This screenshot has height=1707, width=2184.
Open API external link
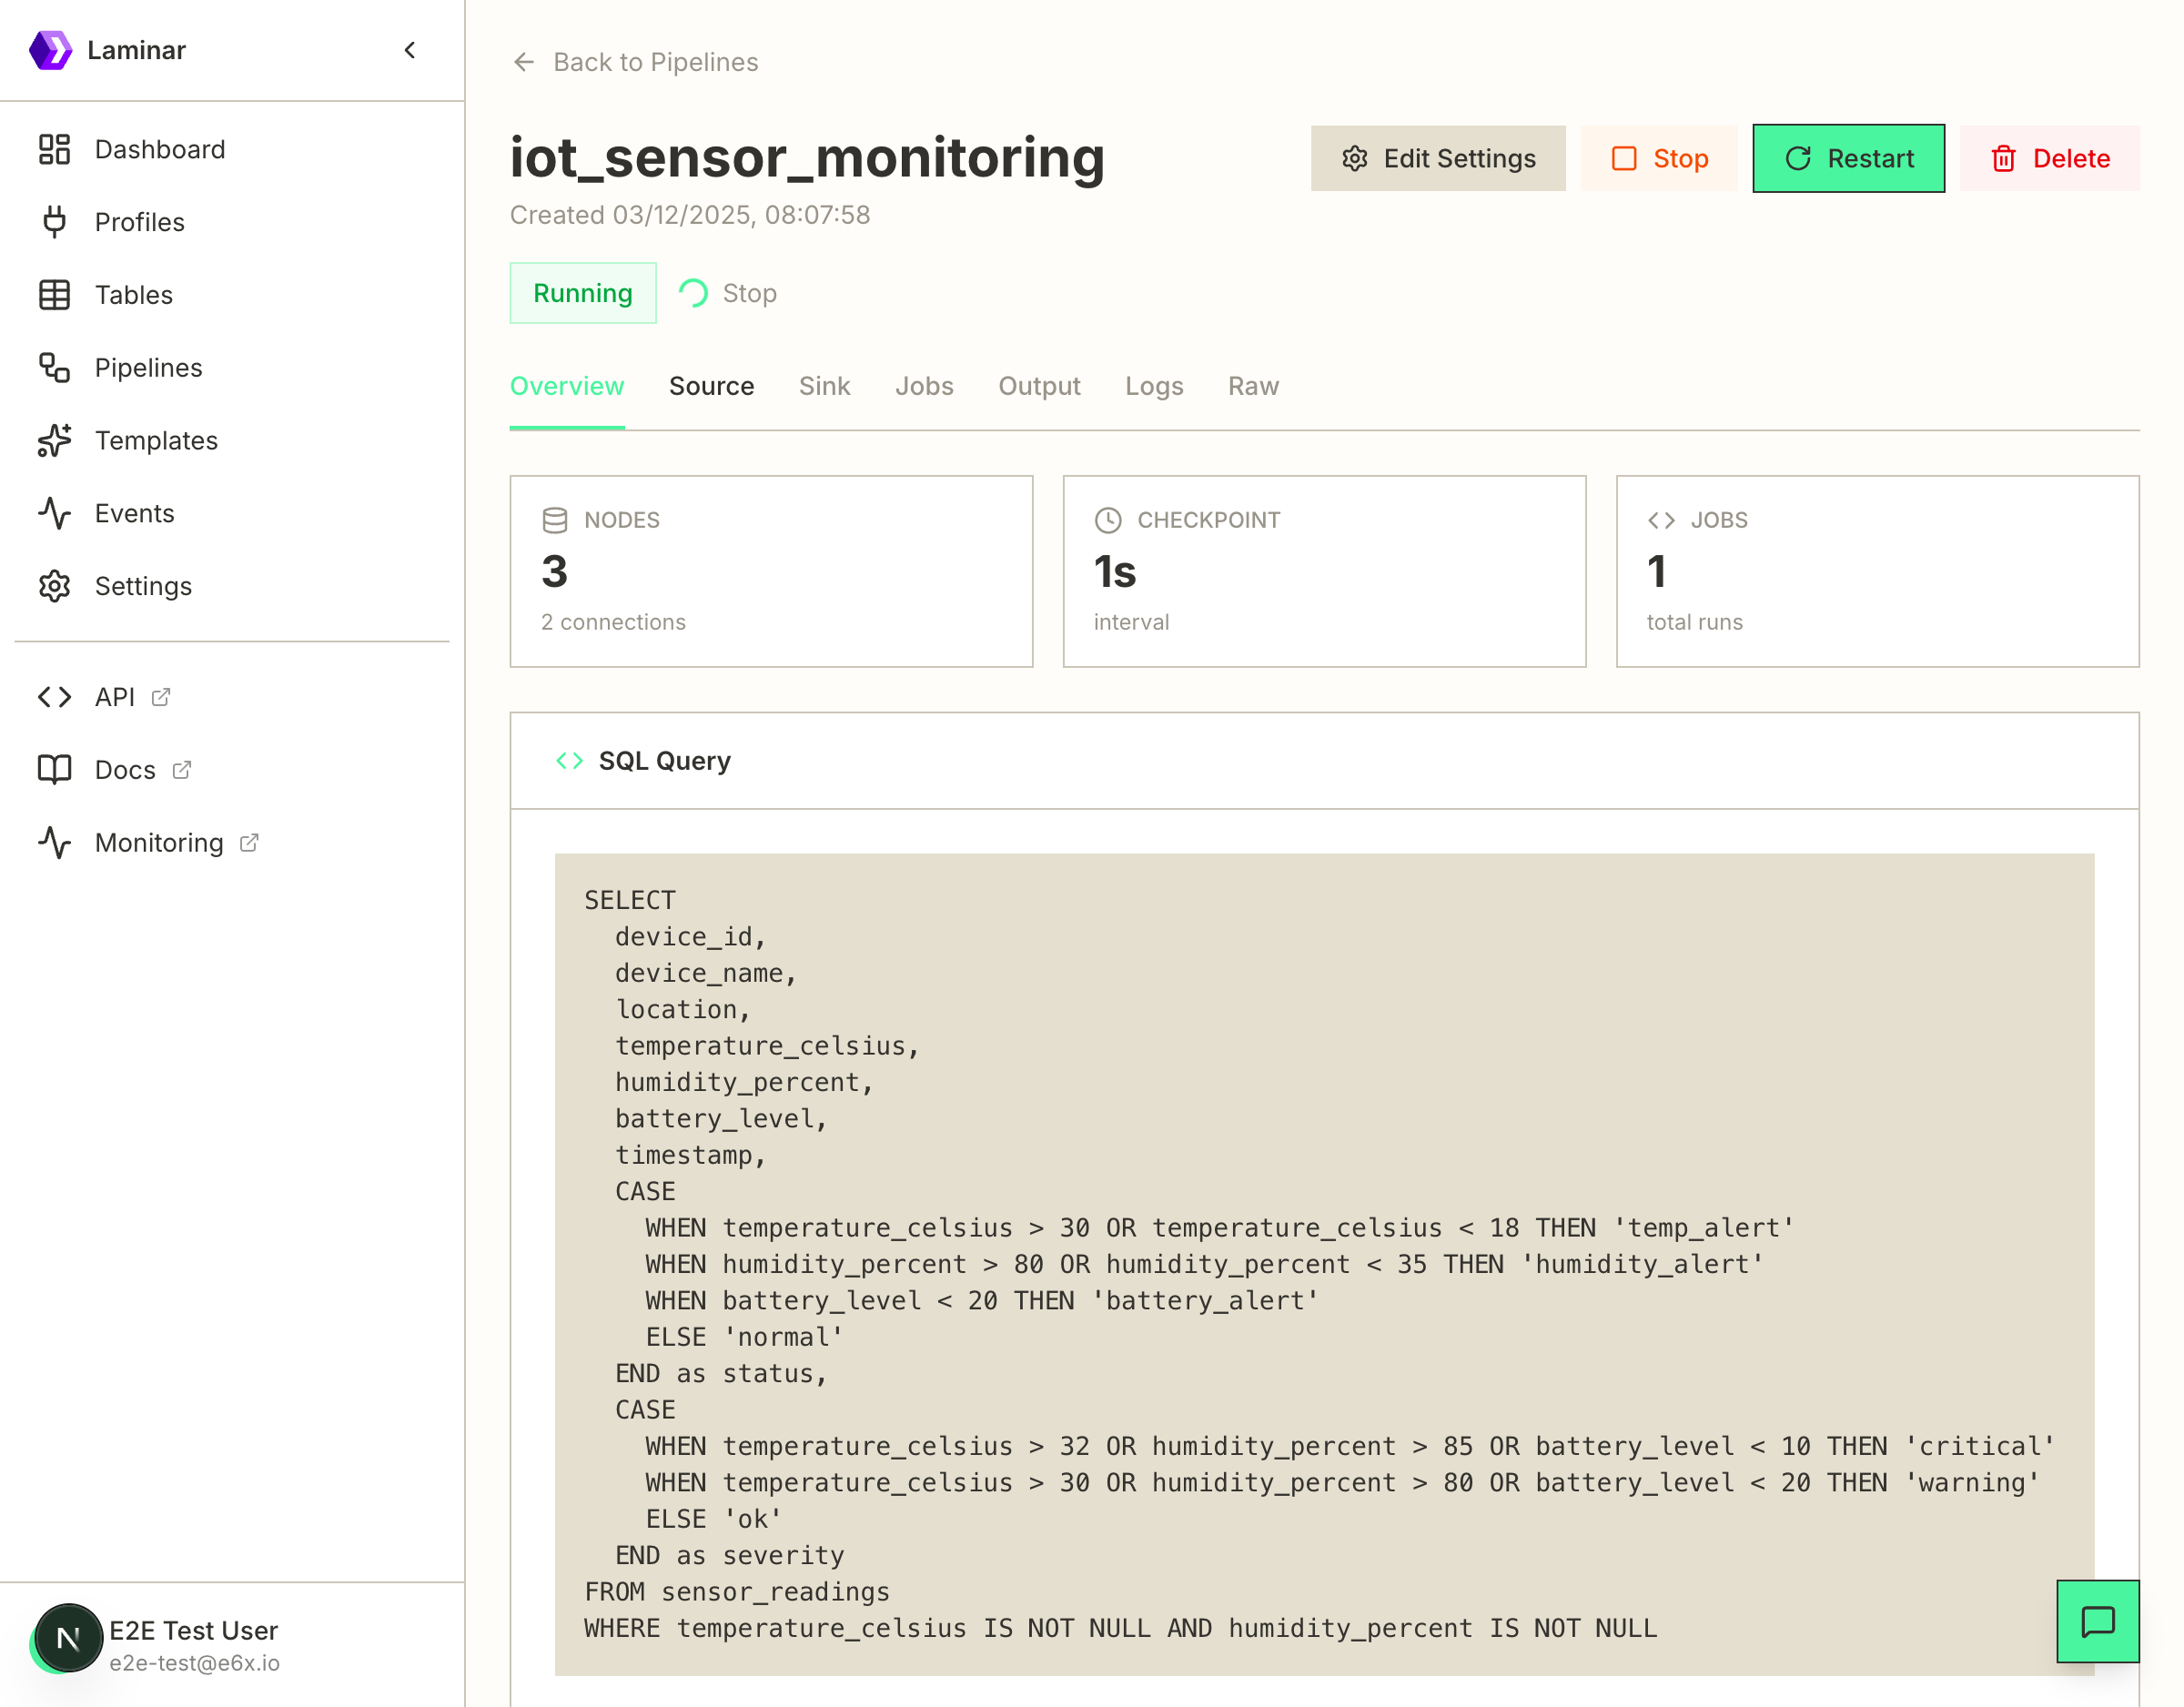pyautogui.click(x=115, y=697)
